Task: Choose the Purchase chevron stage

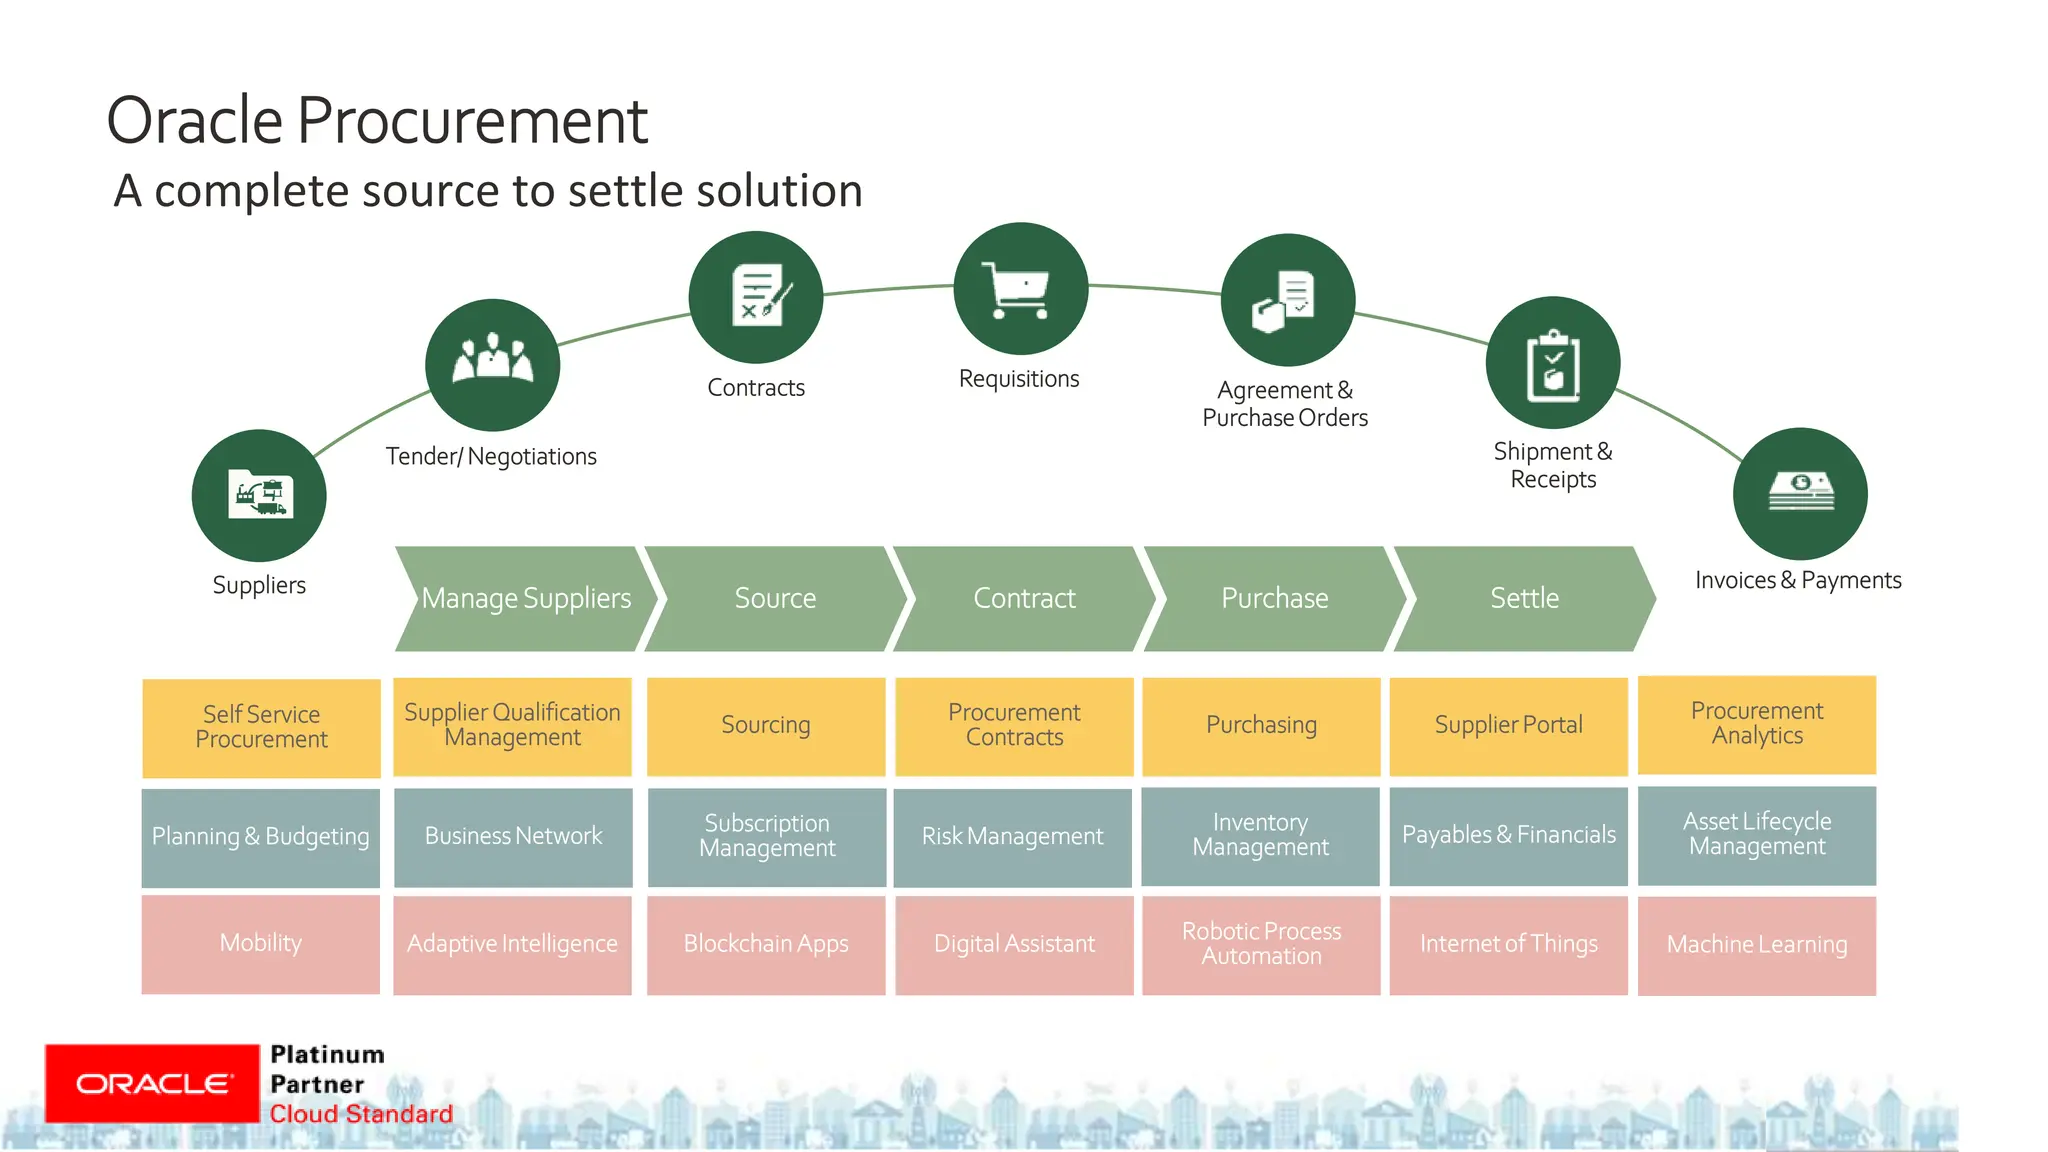Action: 1274,598
